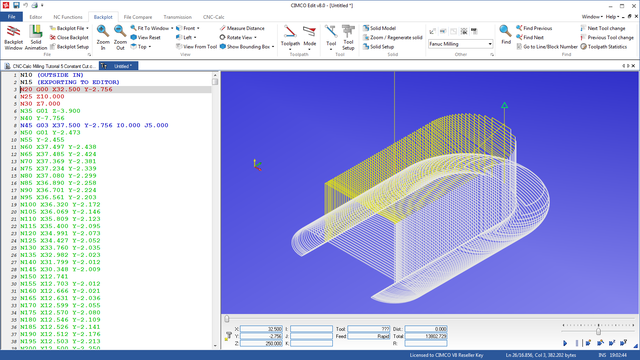The image size is (640, 360).
Task: Expand the Top view dropdown
Action: coord(150,47)
